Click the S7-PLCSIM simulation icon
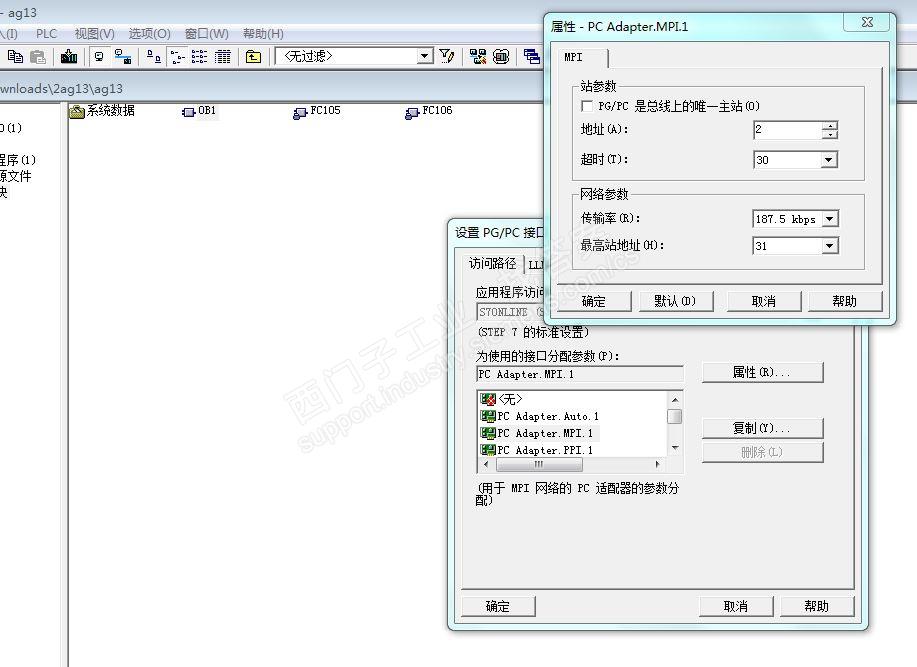Image resolution: width=917 pixels, height=667 pixels. click(501, 57)
